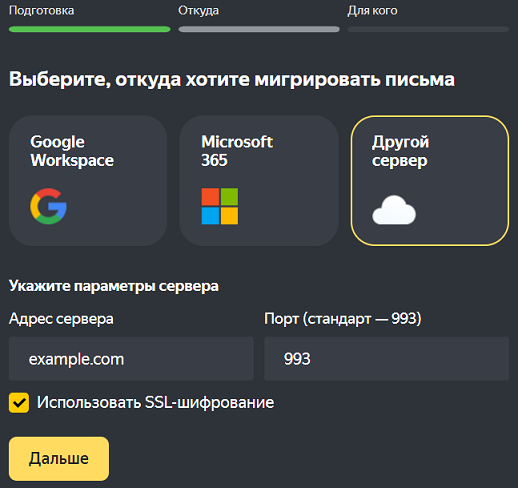Focus the port field showing 993

coord(387,359)
